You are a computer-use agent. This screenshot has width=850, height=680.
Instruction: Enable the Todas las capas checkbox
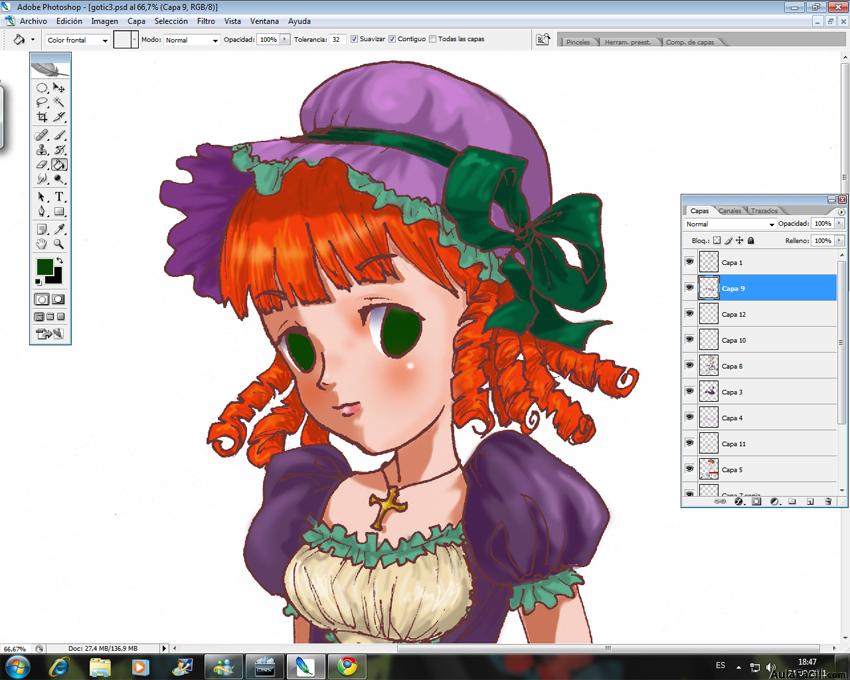point(433,39)
